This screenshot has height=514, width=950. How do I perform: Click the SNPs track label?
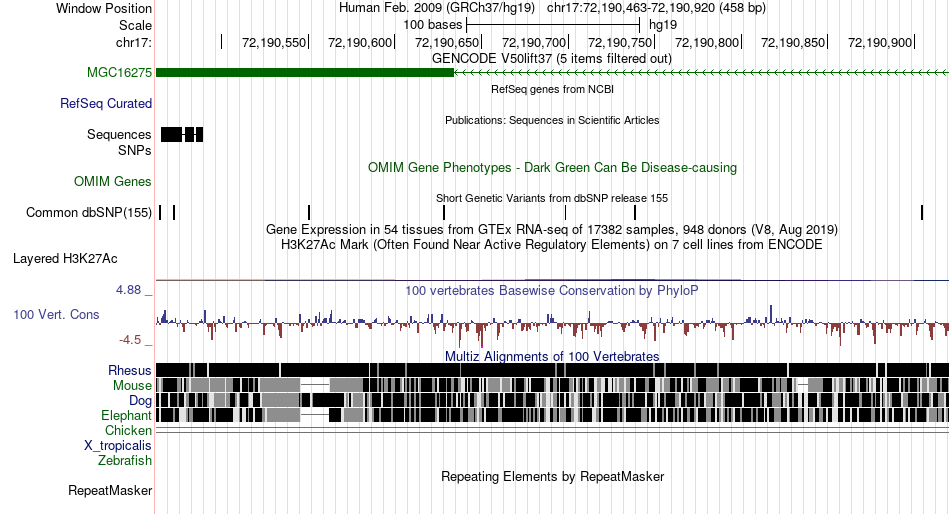[135, 150]
